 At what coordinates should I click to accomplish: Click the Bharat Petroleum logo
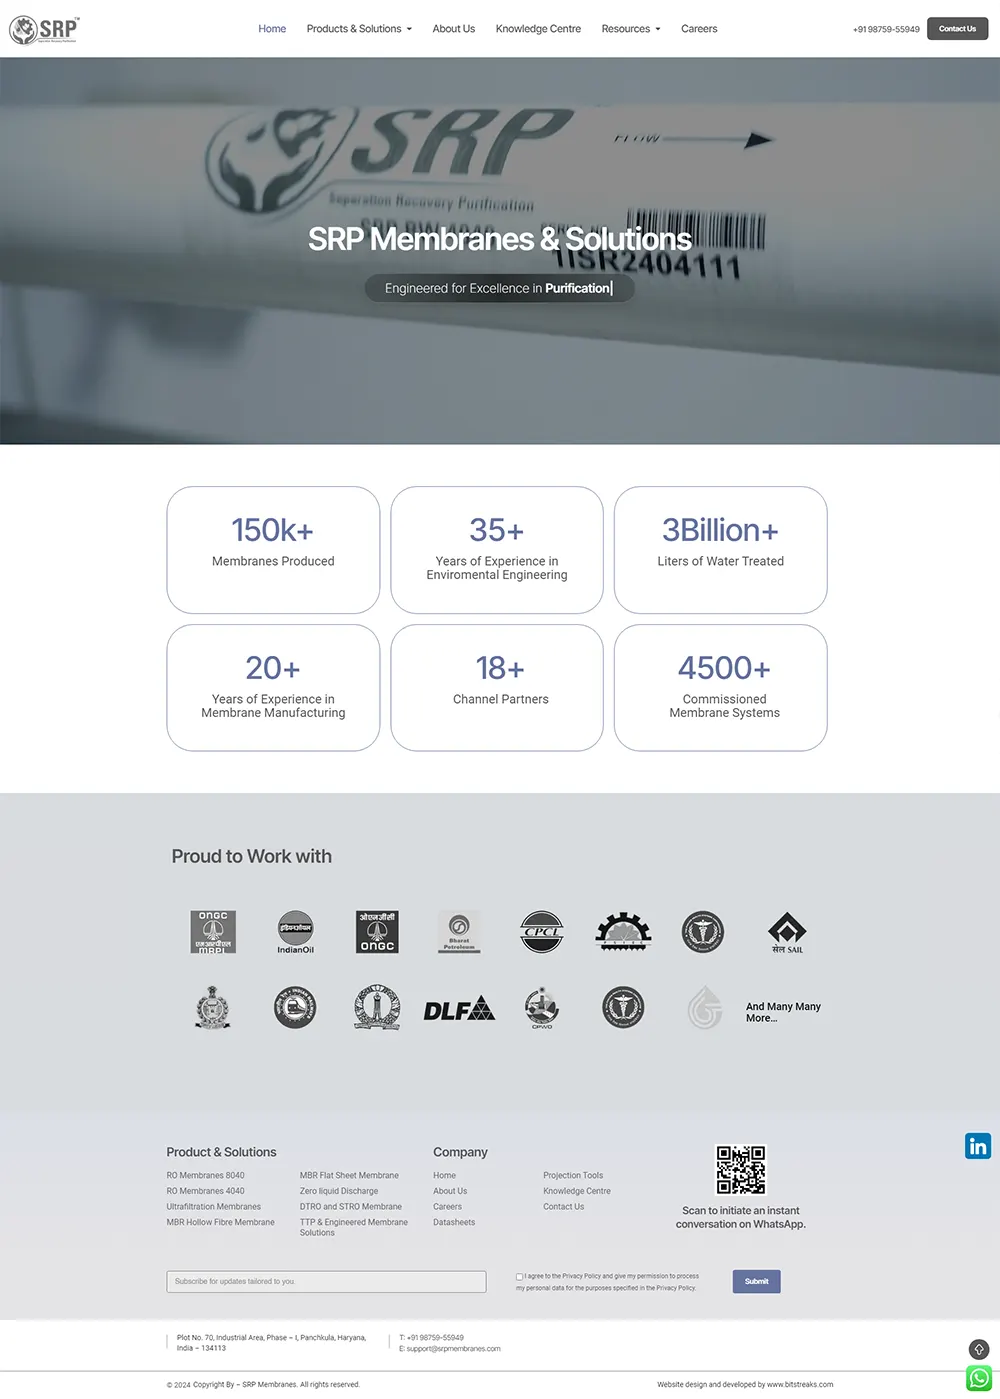(x=459, y=931)
